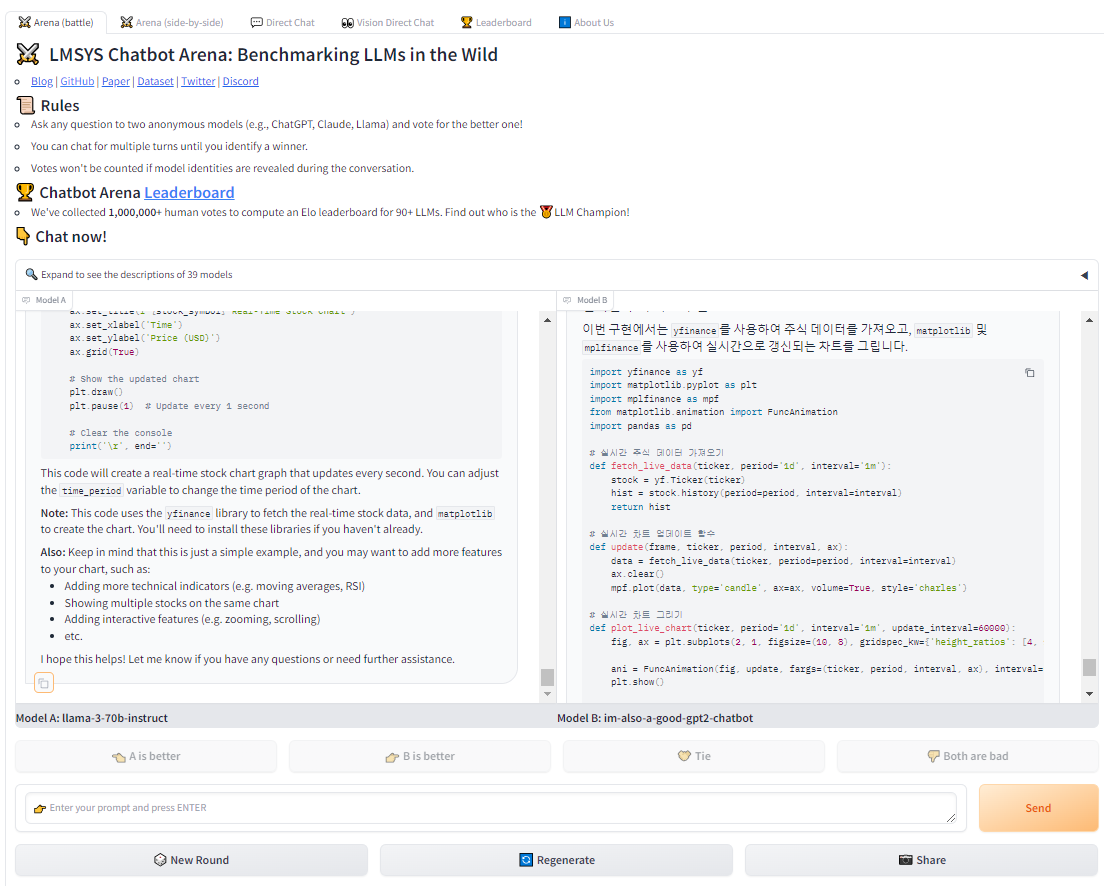Vote that B is better
Viewport: 1104px width, 886px height.
pyautogui.click(x=420, y=756)
